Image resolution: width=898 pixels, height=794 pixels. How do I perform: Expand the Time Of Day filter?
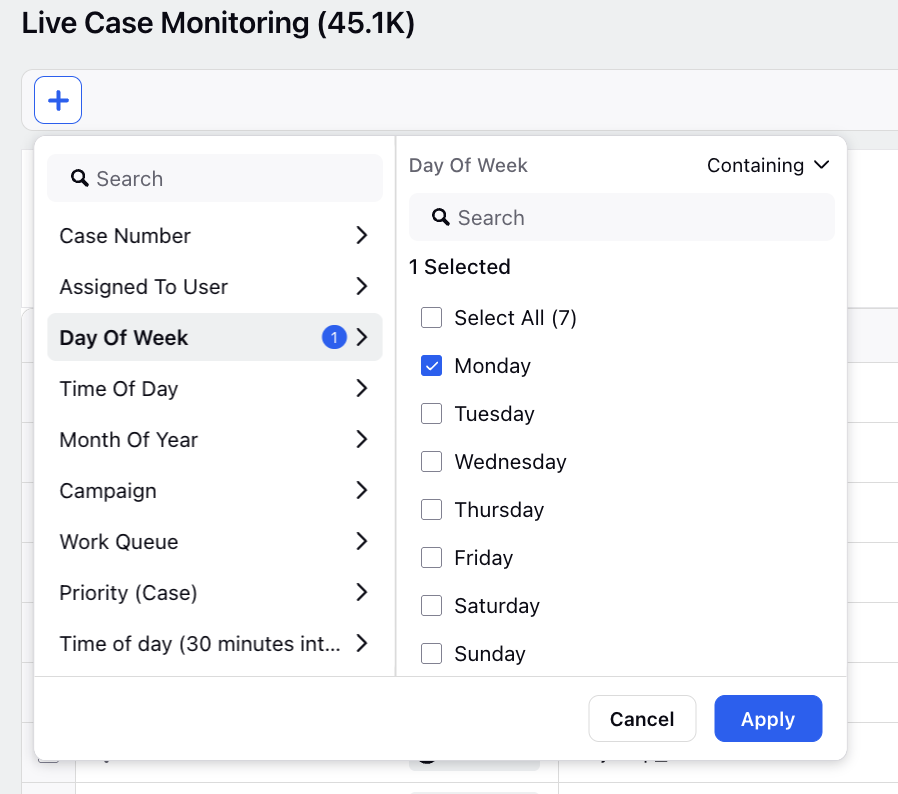(215, 388)
